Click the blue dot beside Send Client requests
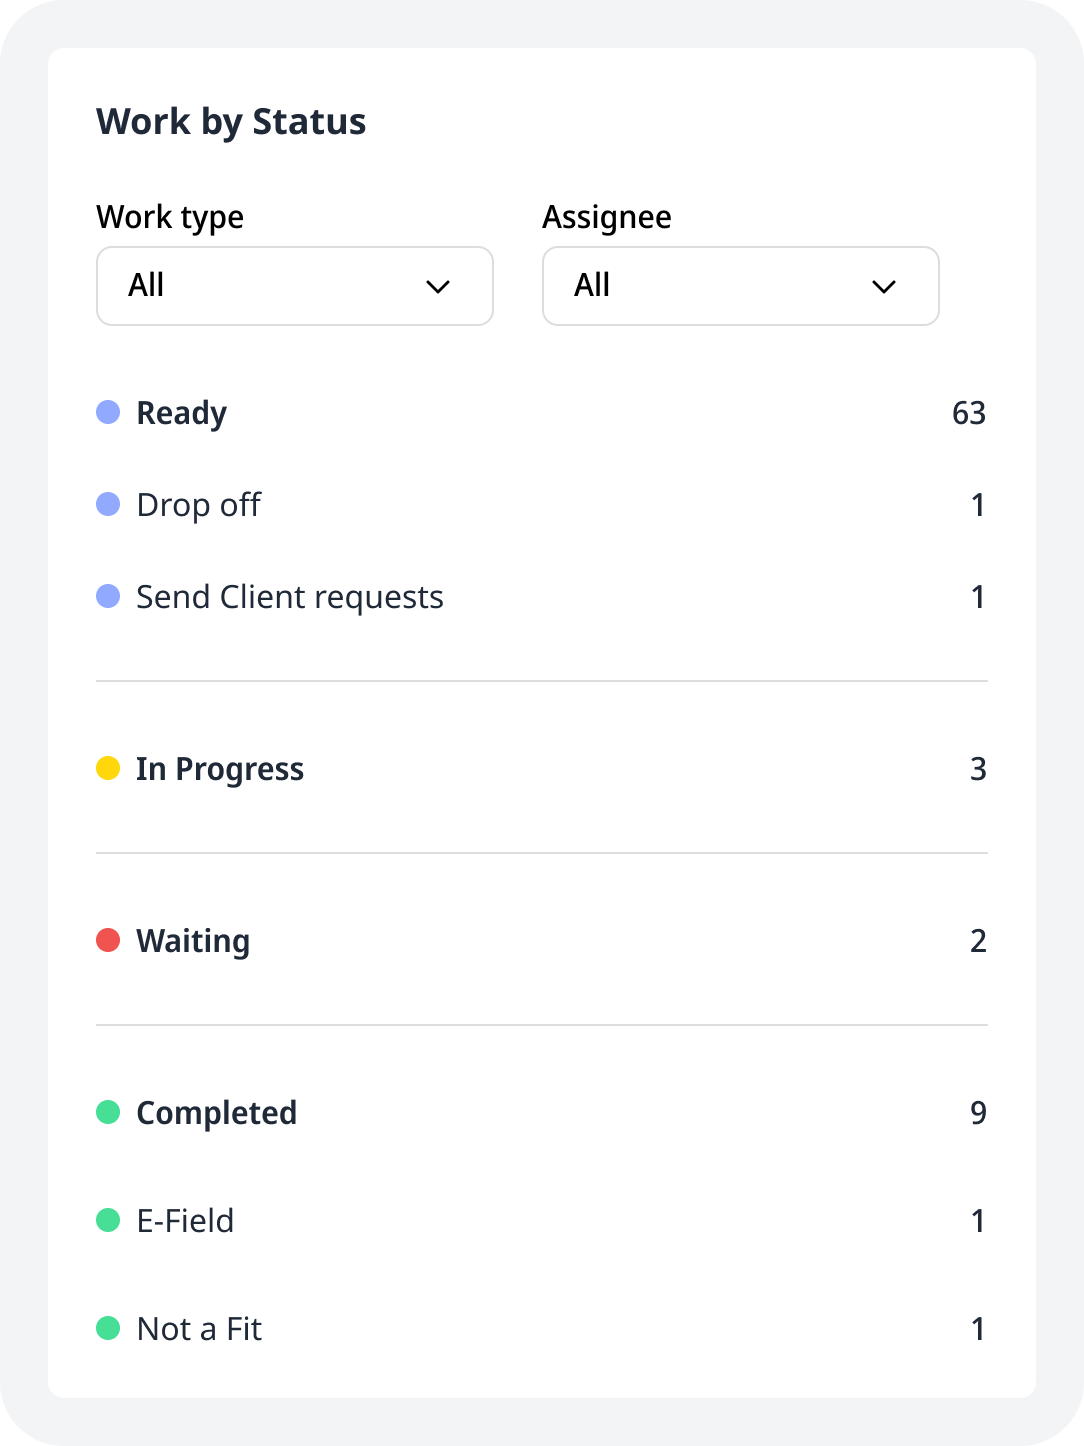Screen dimensions: 1084x1446 108,596
